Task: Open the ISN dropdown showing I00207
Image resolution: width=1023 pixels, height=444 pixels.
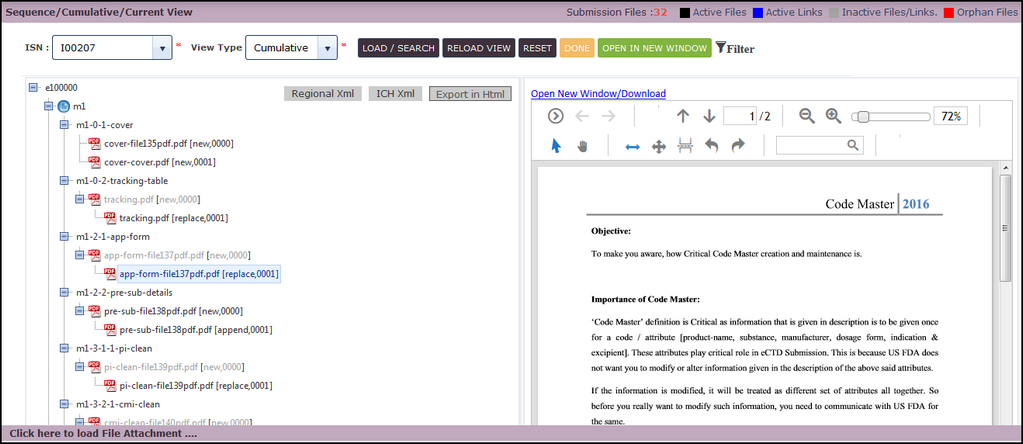Action: click(x=162, y=48)
